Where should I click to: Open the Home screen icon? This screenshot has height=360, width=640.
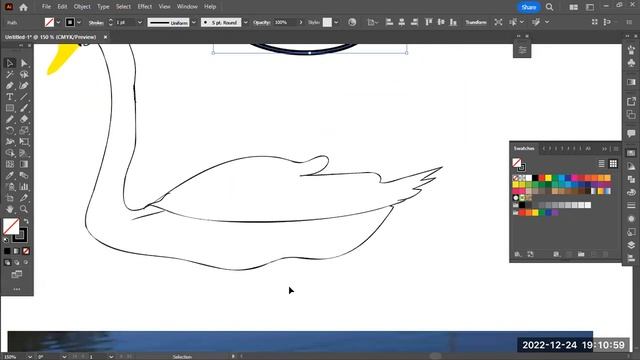23,7
